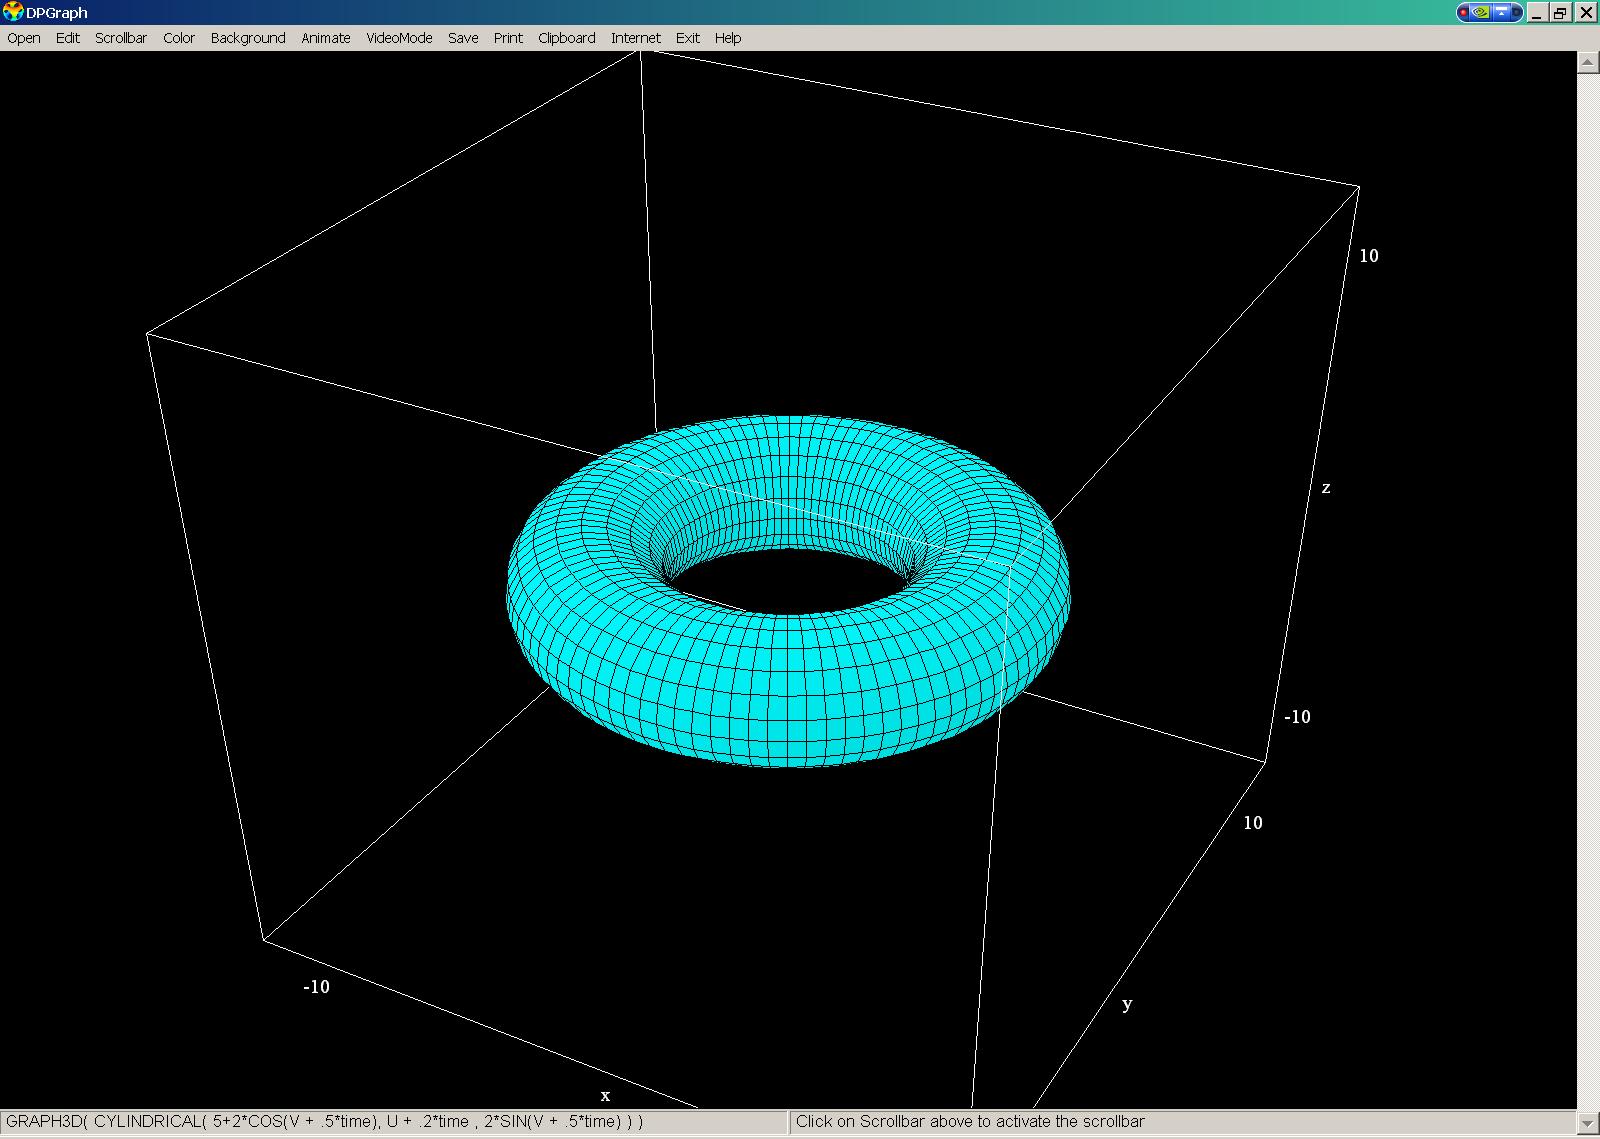Image resolution: width=1600 pixels, height=1139 pixels.
Task: Restore down the DPGraph window
Action: [x=1561, y=13]
